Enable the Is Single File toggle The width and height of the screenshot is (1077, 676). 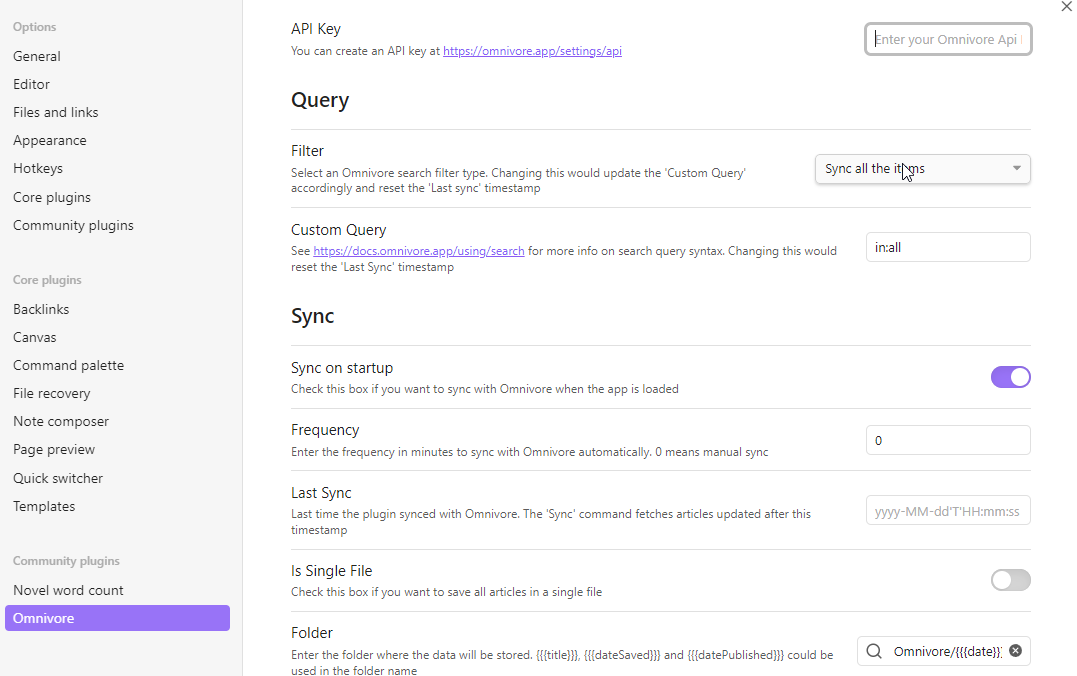1010,580
